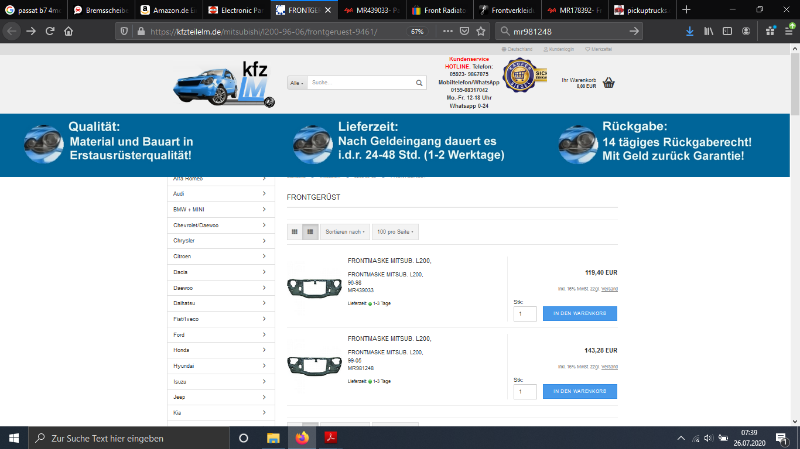Switch to pickuptrucks tab

pyautogui.click(x=642, y=10)
